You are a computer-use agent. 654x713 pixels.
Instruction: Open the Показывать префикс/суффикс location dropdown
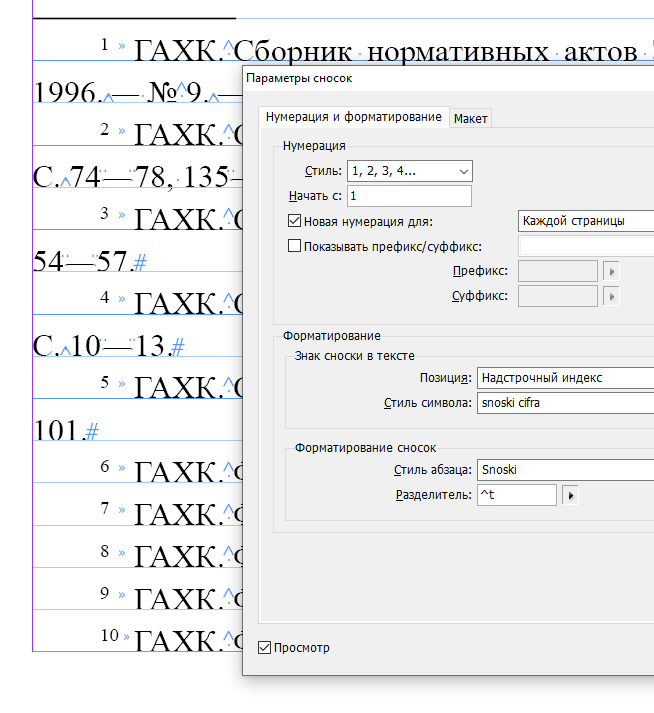point(586,246)
